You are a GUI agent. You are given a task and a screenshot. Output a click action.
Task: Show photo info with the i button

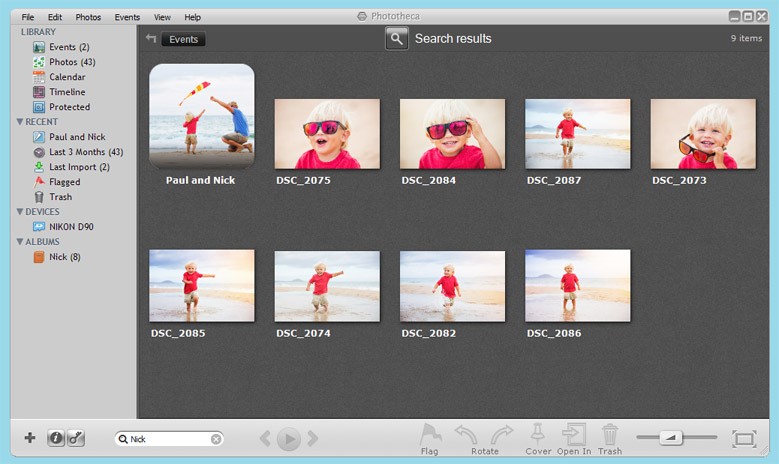(56, 438)
